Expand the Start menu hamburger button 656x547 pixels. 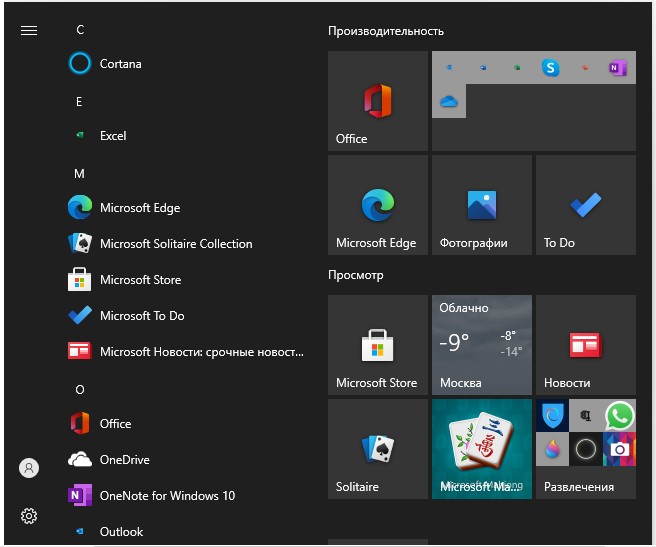[29, 31]
